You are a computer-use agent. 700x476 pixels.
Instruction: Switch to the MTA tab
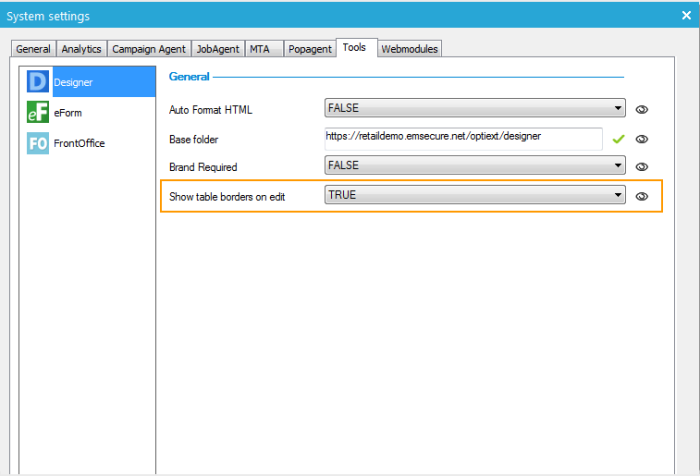pyautogui.click(x=260, y=49)
